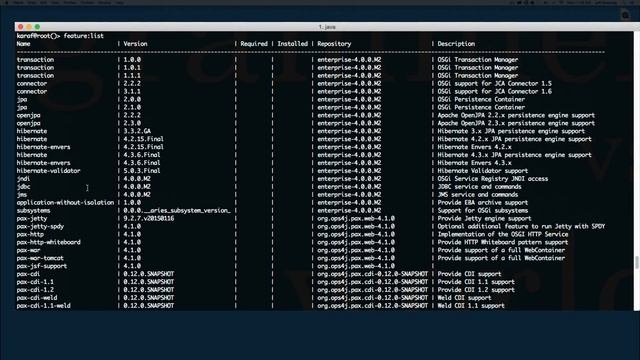Select the 'pax-jsf-support' feature name
The image size is (640, 360).
pyautogui.click(x=42, y=266)
